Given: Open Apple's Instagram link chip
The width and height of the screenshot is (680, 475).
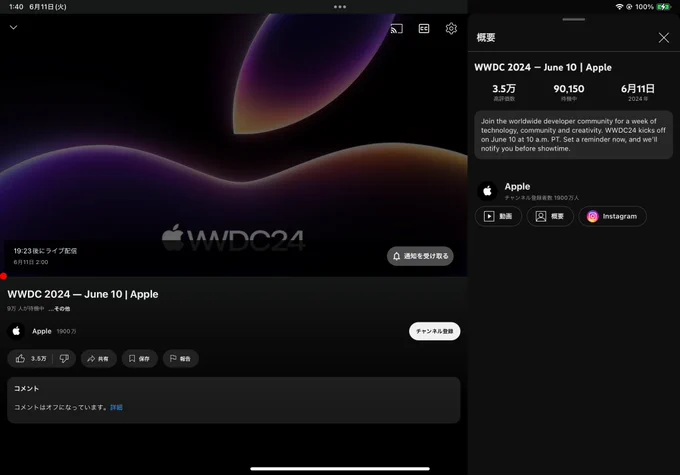Looking at the screenshot, I should coord(612,216).
